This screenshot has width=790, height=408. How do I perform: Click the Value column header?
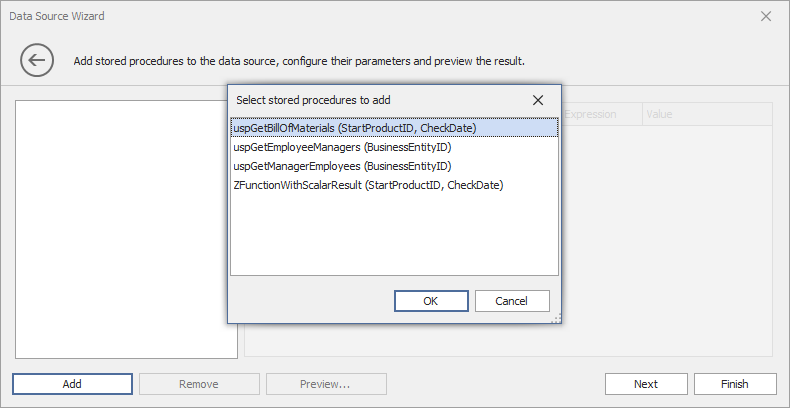[x=707, y=114]
